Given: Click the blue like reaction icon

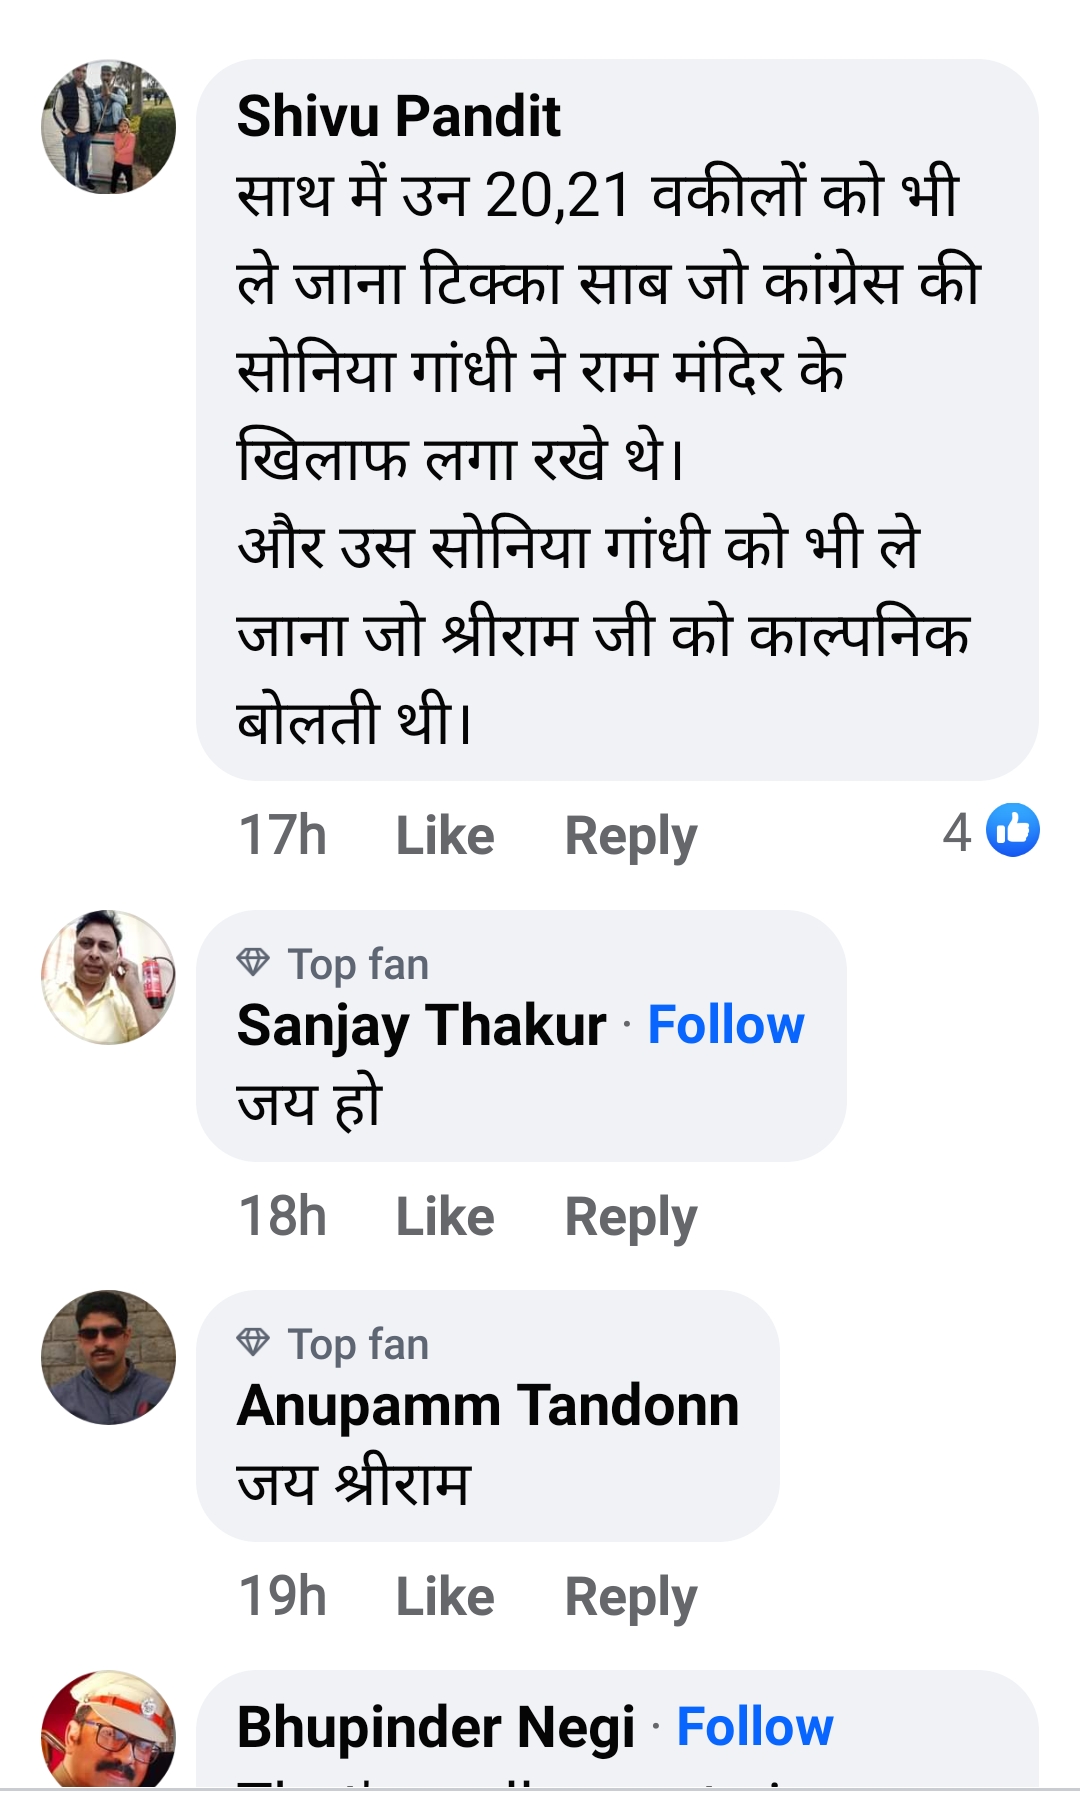Looking at the screenshot, I should [1013, 830].
